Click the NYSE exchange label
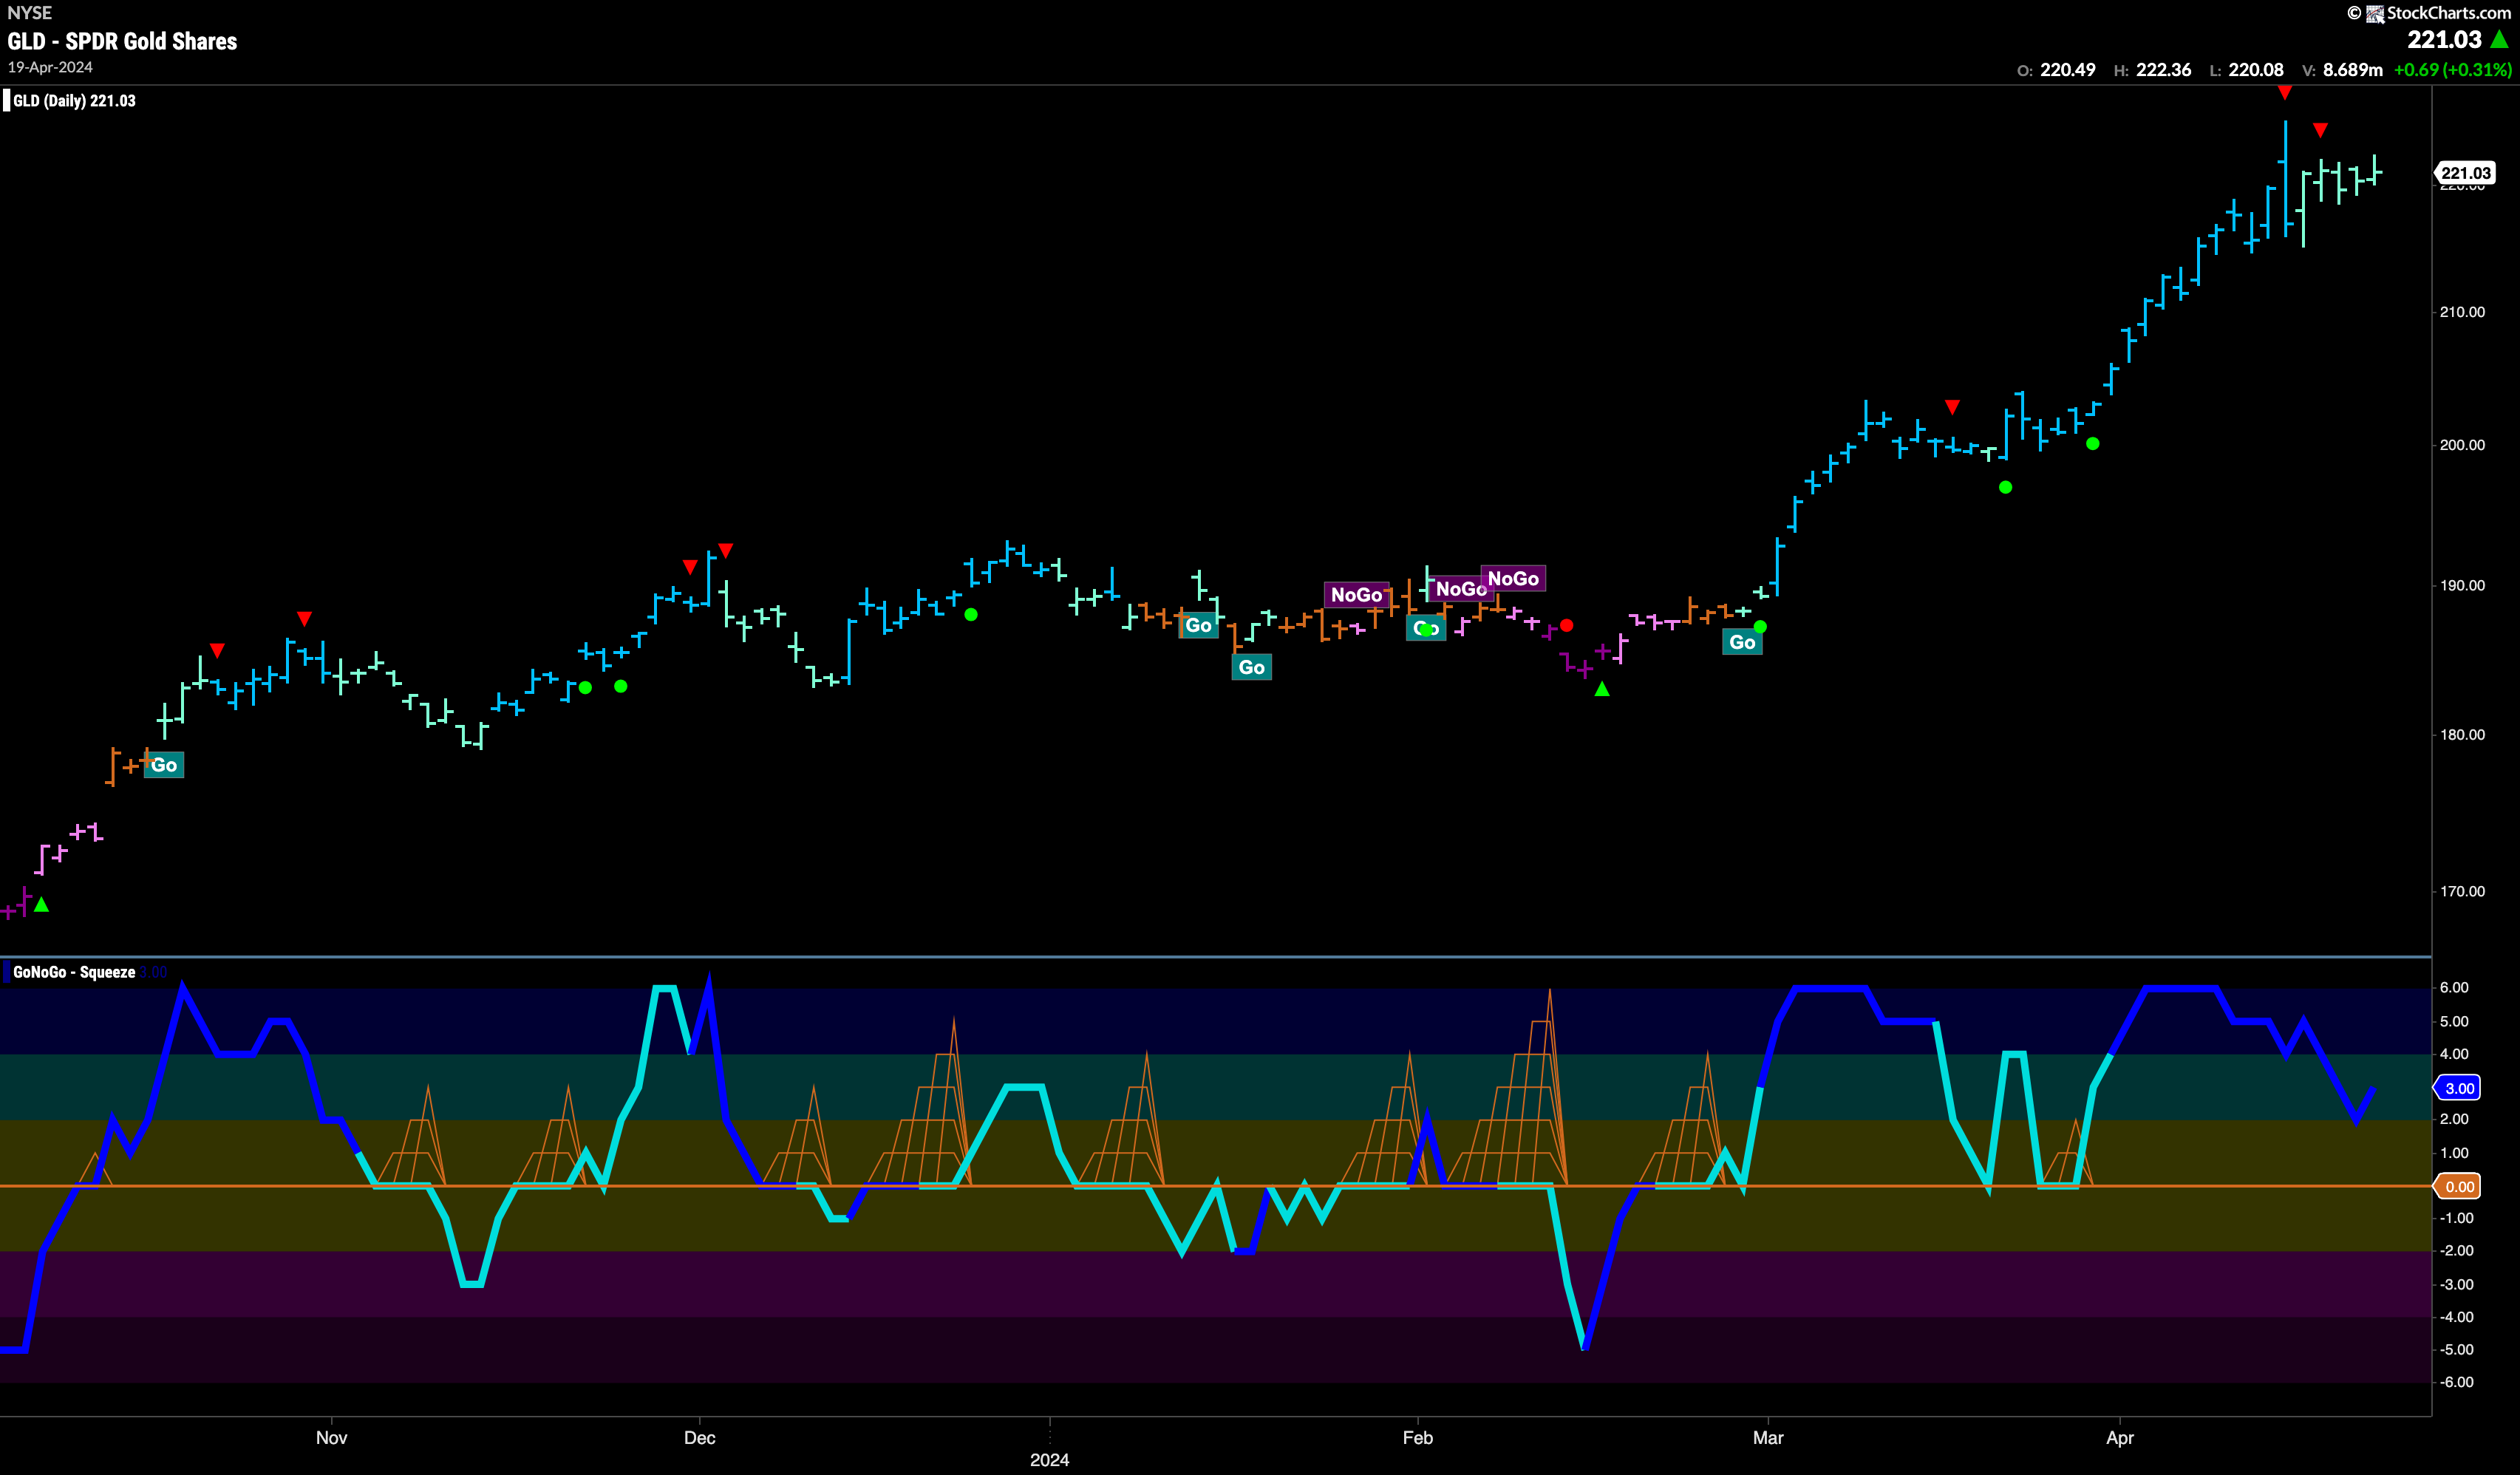 pos(29,13)
